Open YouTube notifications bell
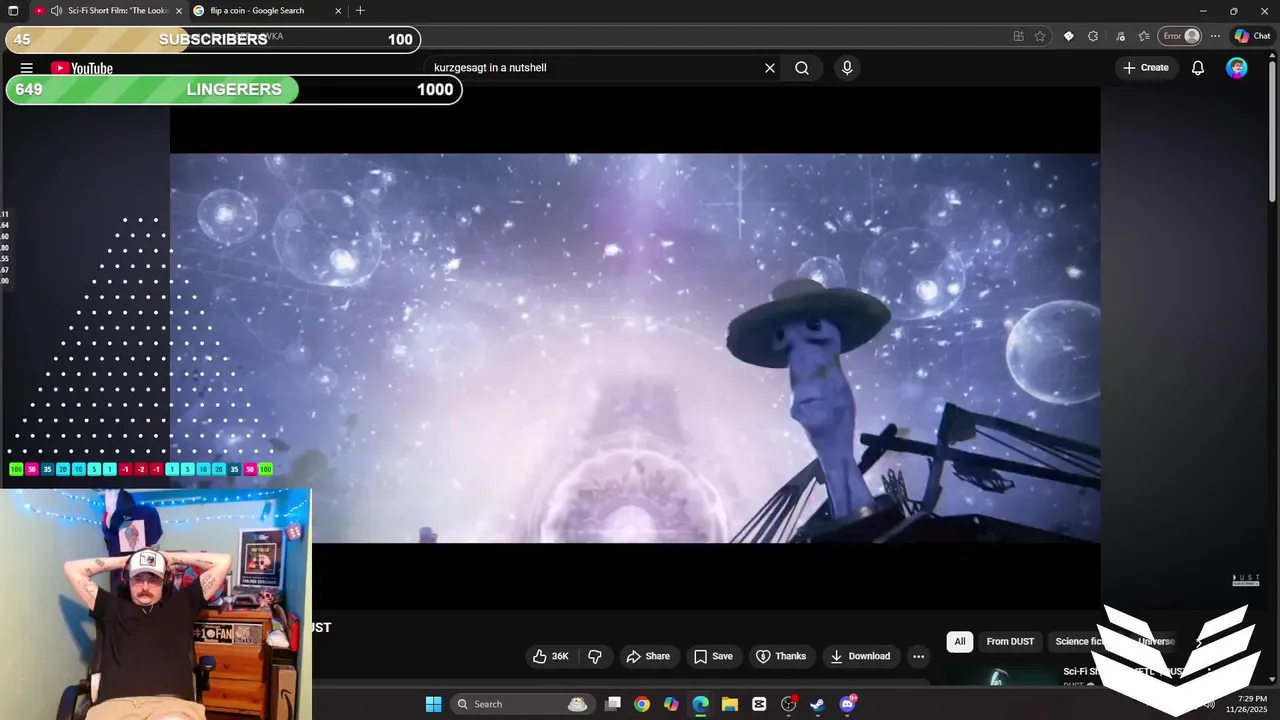This screenshot has height=720, width=1280. pyautogui.click(x=1198, y=68)
